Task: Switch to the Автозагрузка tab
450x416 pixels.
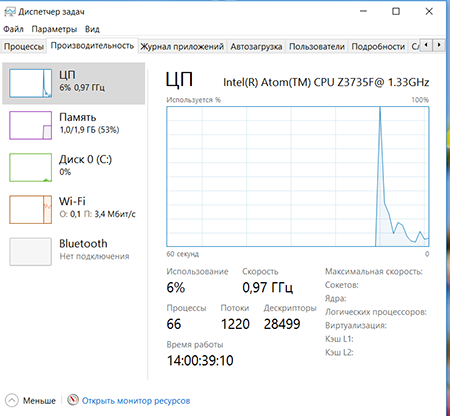Action: pyautogui.click(x=256, y=46)
